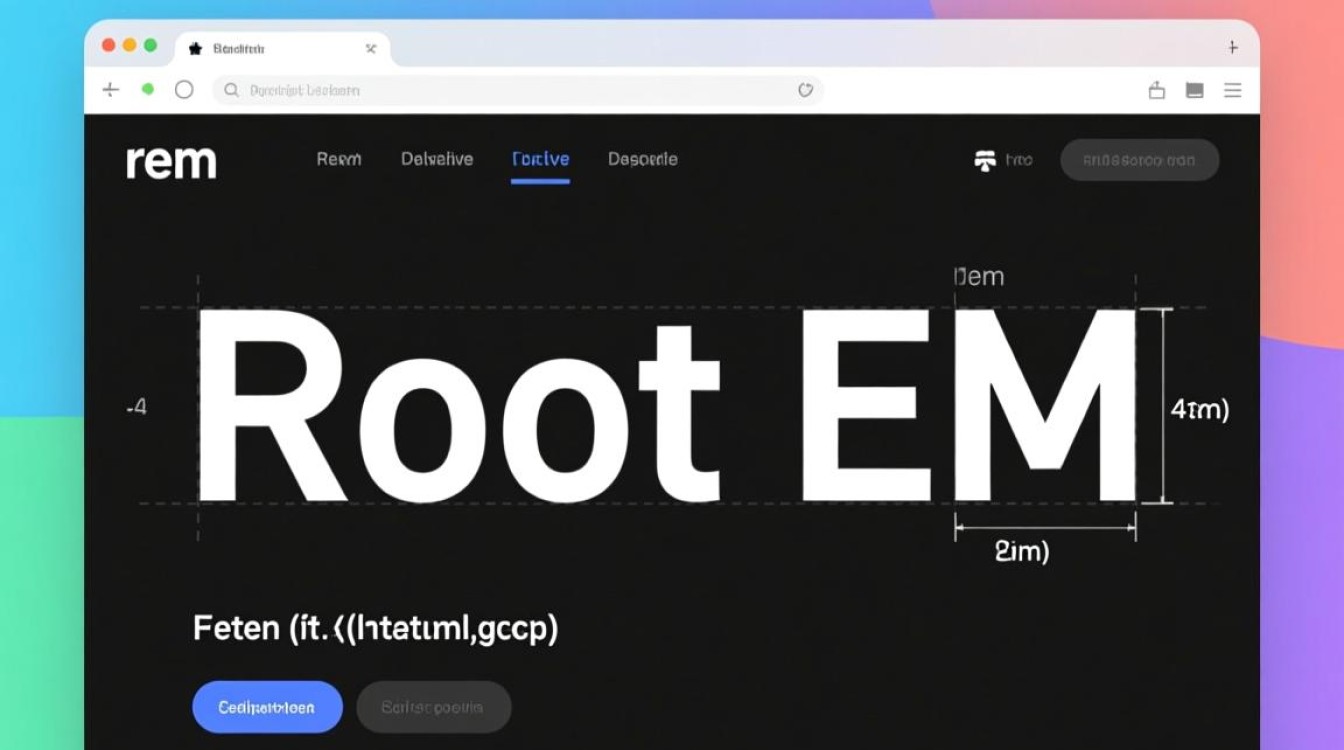Click the 'Feten (it.⟨(lhtetıml,gccp)' subtitle
Image resolution: width=1344 pixels, height=750 pixels.
tap(375, 629)
